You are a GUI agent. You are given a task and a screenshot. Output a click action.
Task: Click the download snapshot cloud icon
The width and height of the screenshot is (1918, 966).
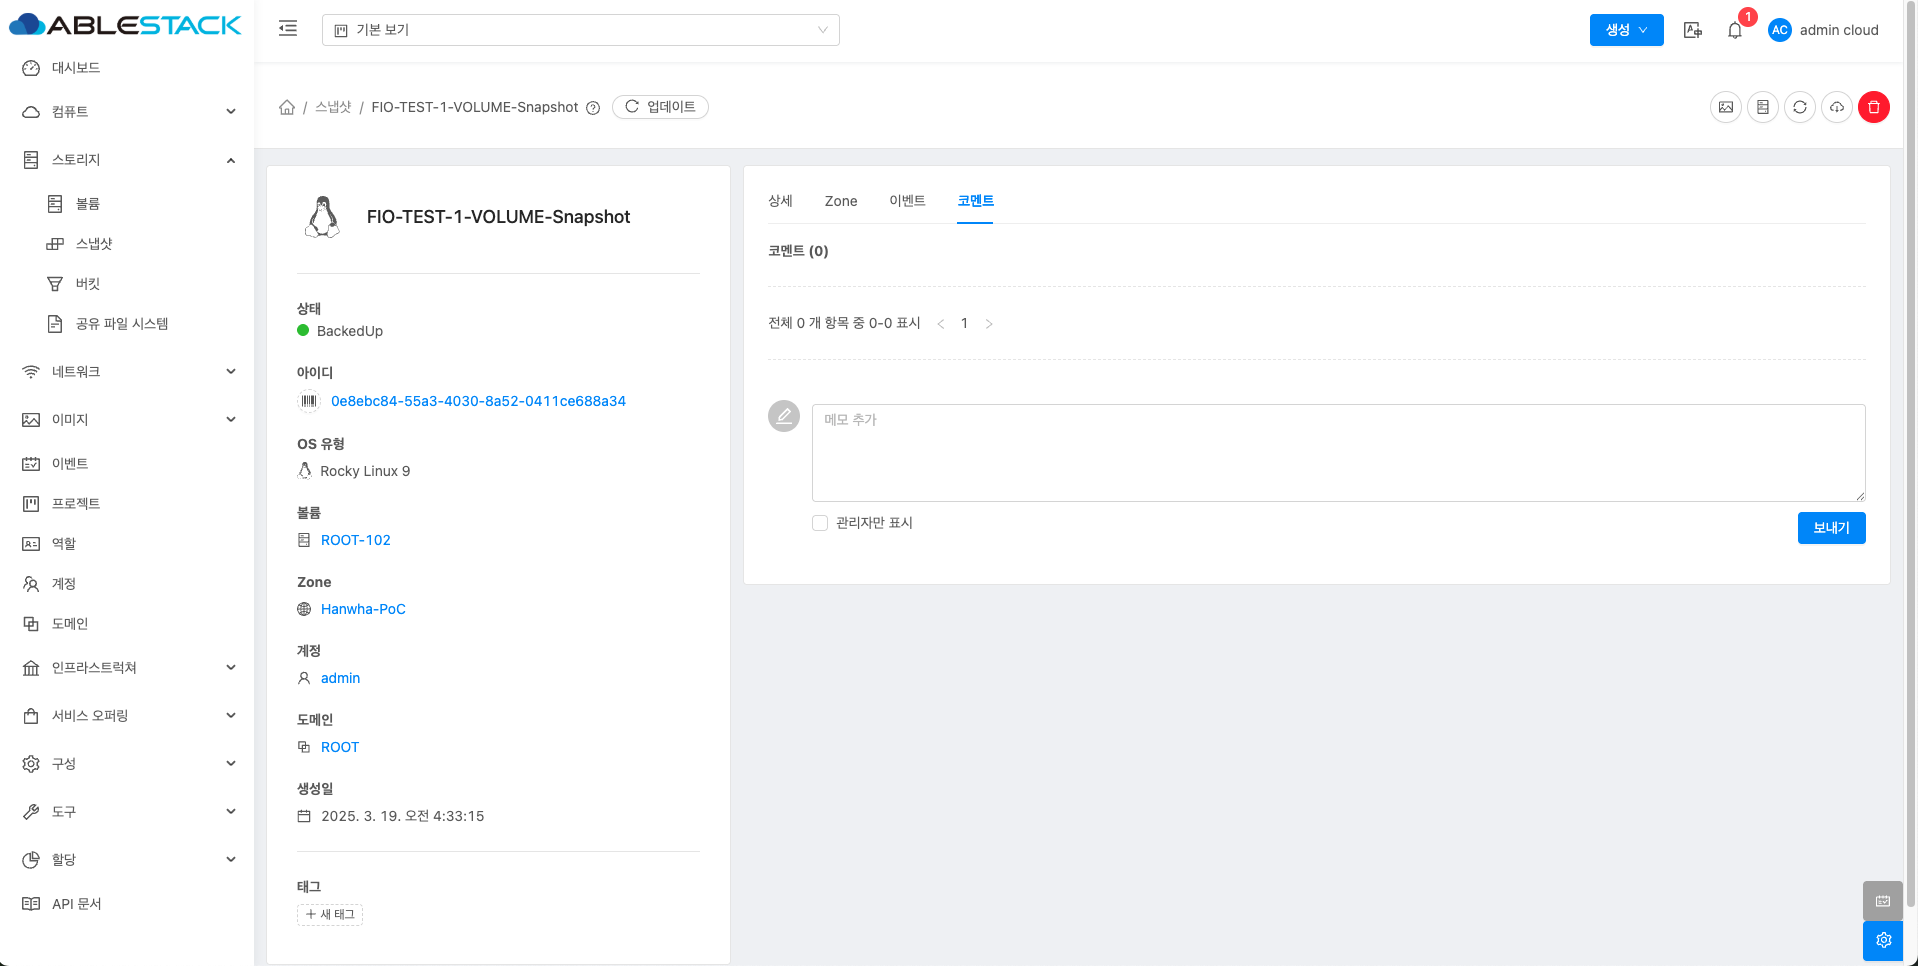pyautogui.click(x=1836, y=107)
